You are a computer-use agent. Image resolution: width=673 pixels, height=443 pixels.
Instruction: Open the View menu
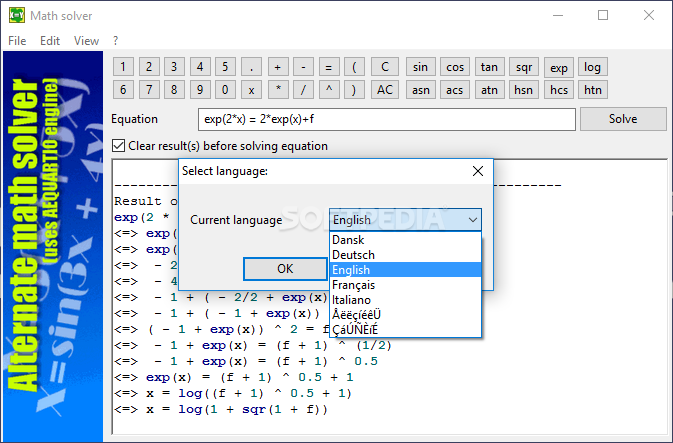(86, 41)
